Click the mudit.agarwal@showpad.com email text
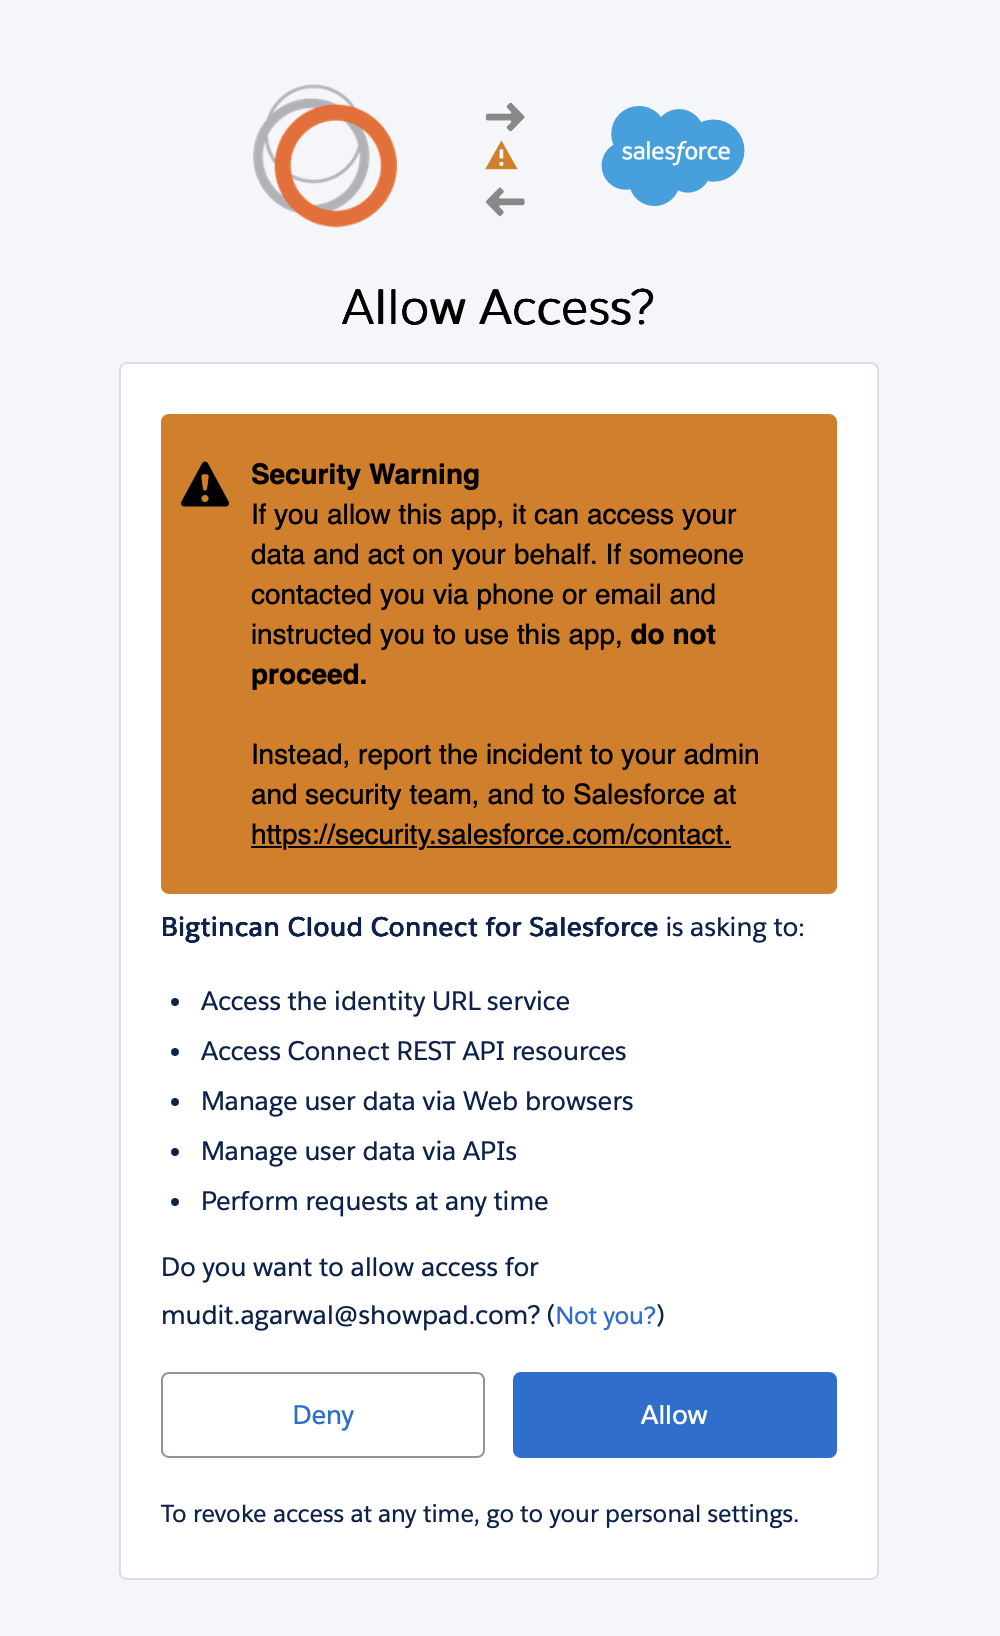This screenshot has width=1000, height=1636. point(351,1315)
